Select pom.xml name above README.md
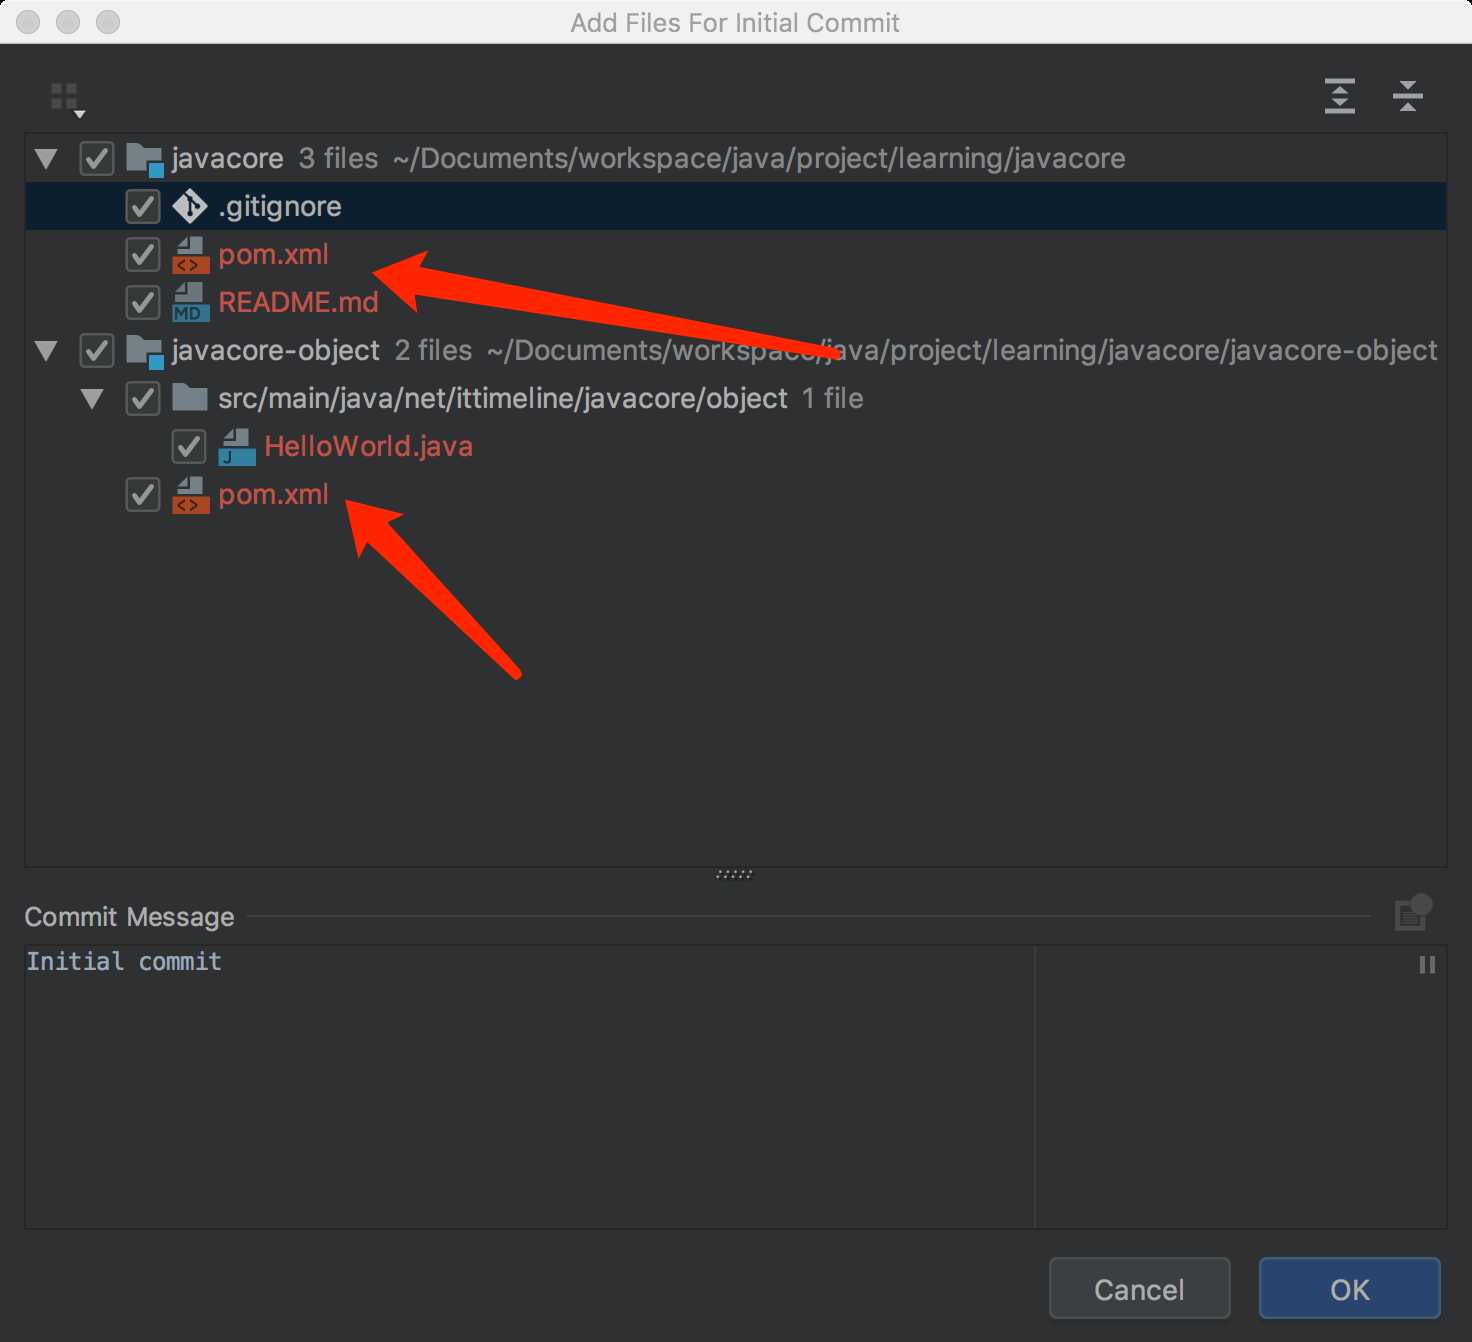1472x1342 pixels. click(x=273, y=255)
